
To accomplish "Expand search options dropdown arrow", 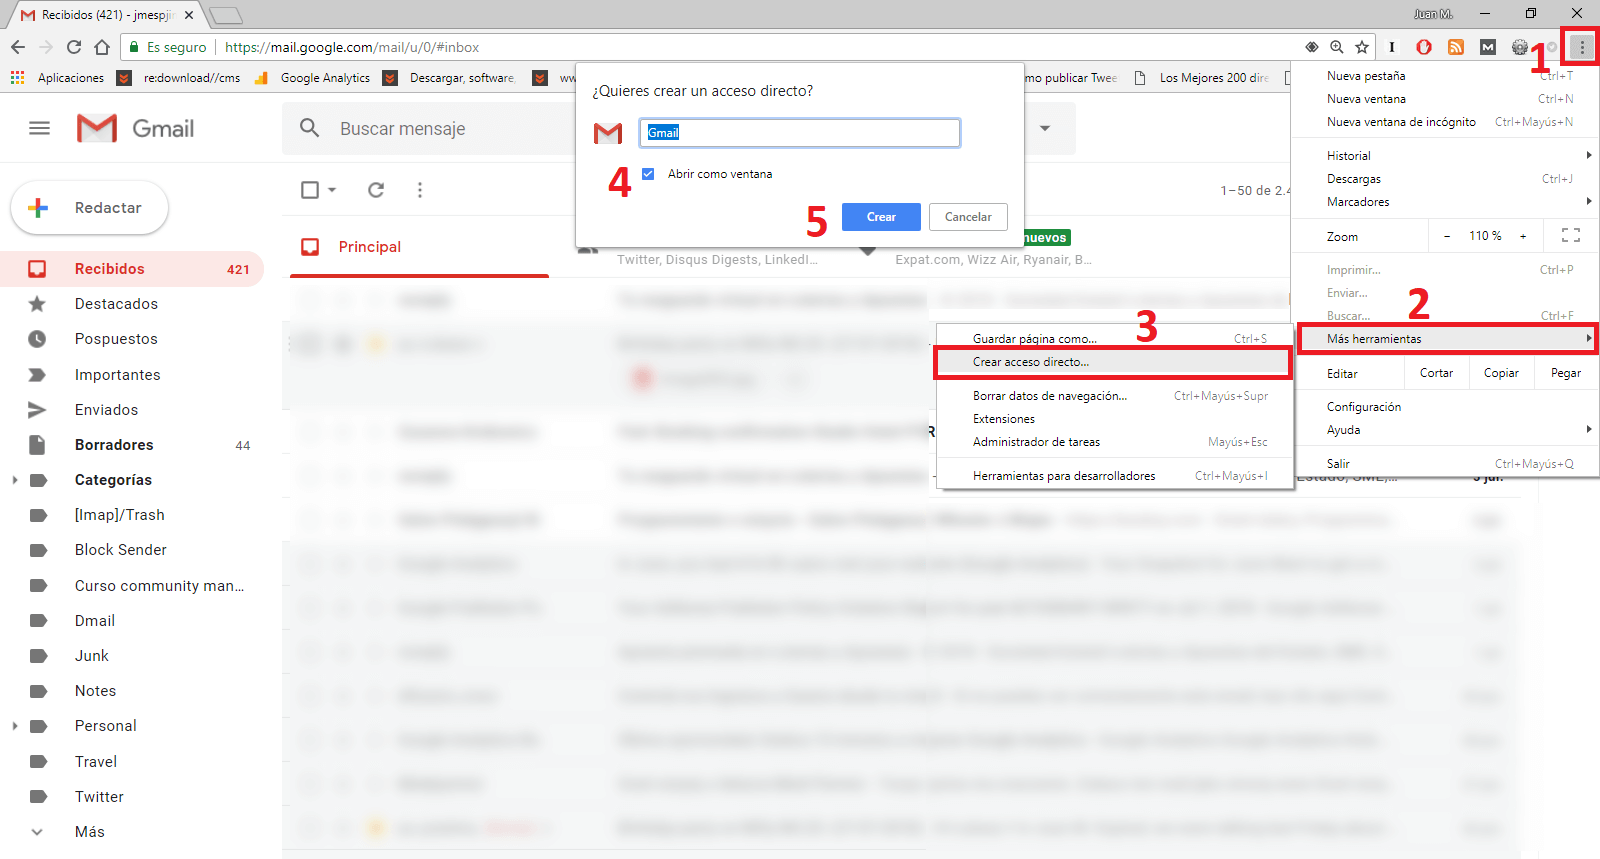I will [x=1045, y=128].
